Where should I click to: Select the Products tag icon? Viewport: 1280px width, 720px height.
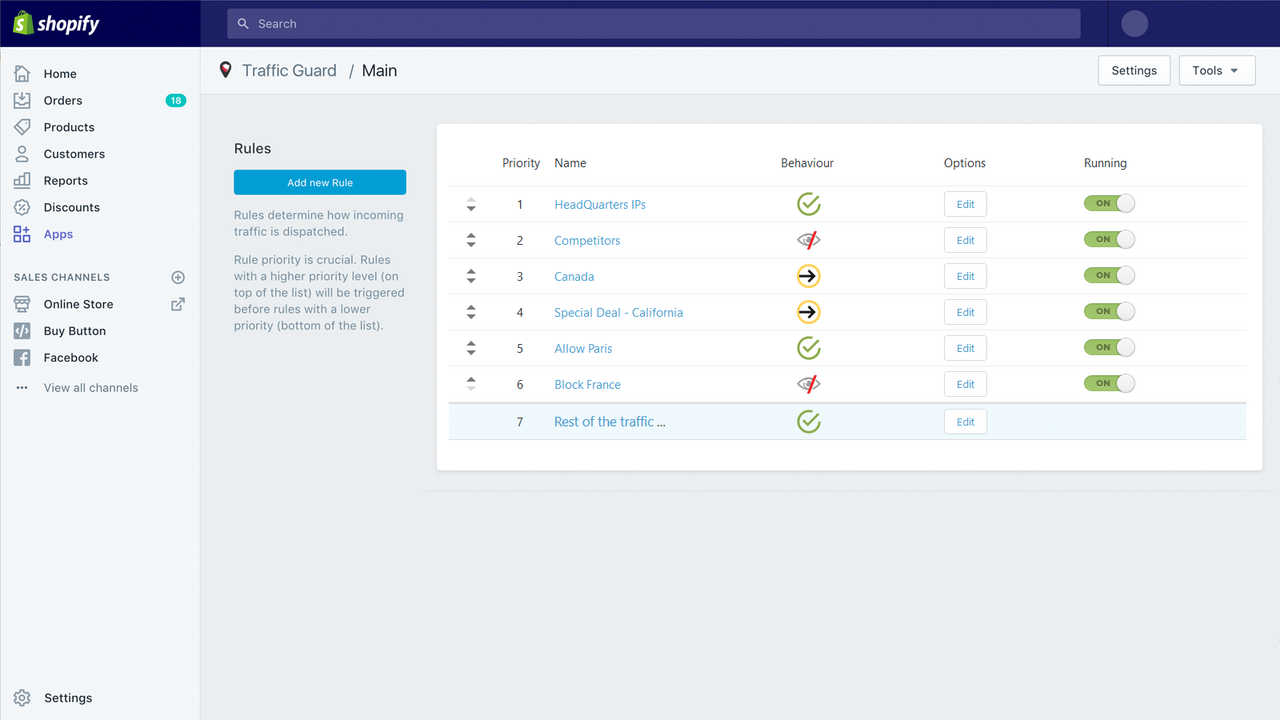(22, 127)
